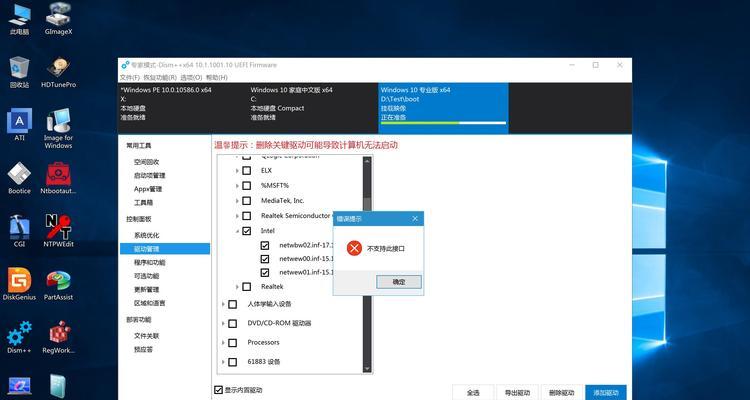Select the Windows 10 专业版 image tab
Screen dimensions: 750x400
point(443,108)
